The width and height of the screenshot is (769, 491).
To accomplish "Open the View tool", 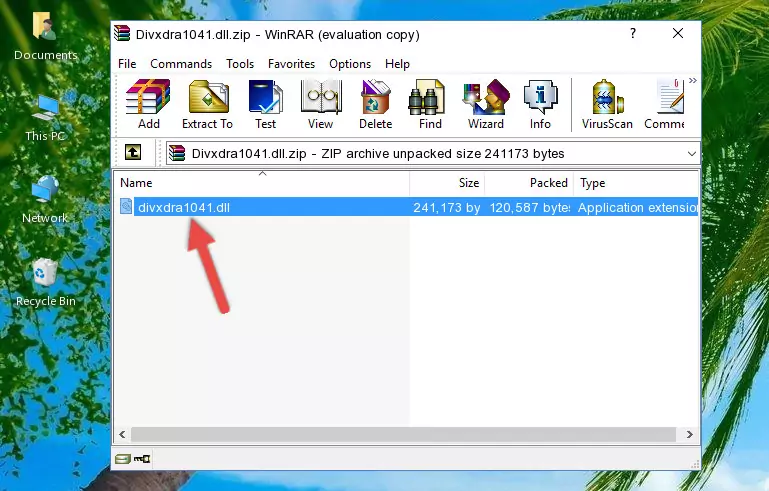I will 321,104.
